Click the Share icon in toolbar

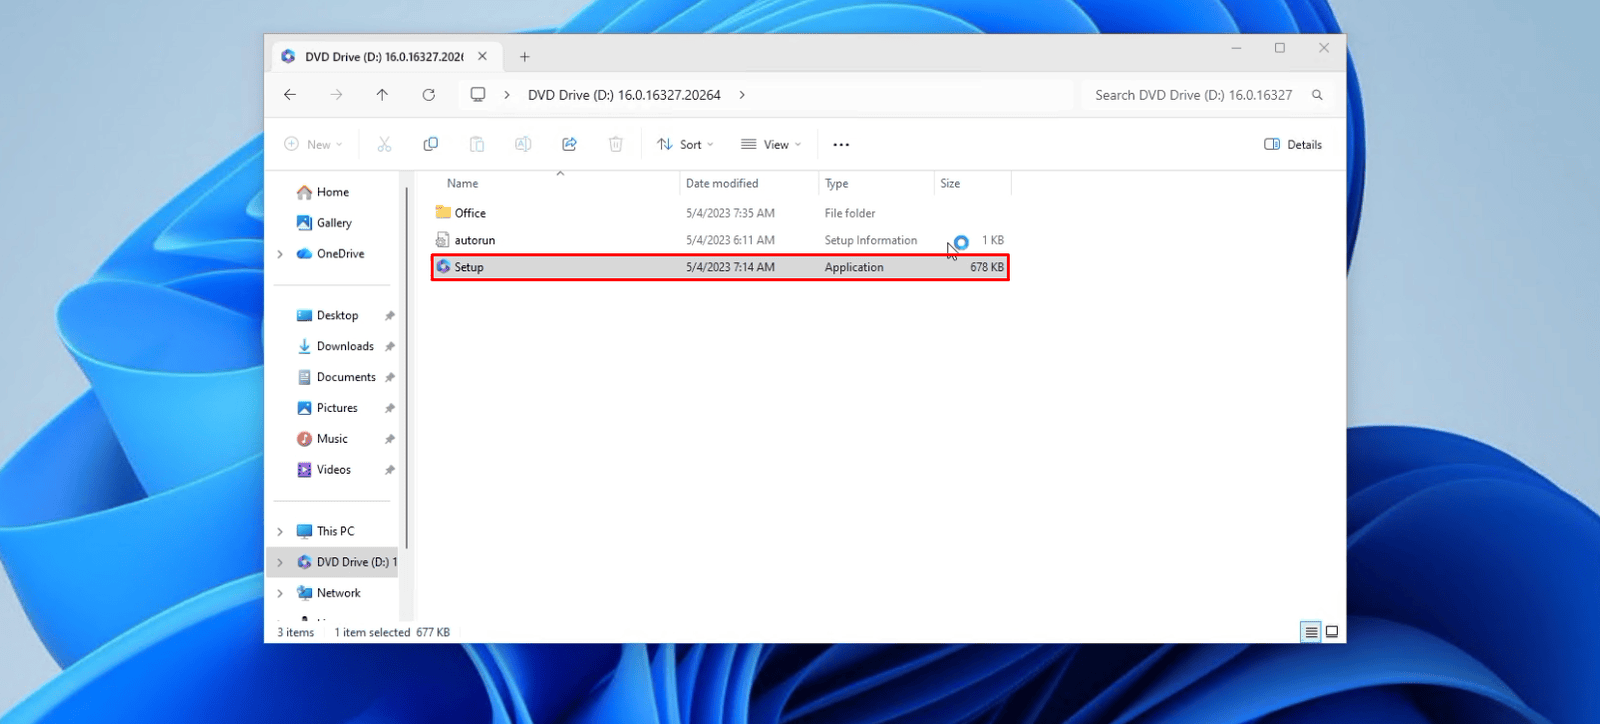coord(570,145)
